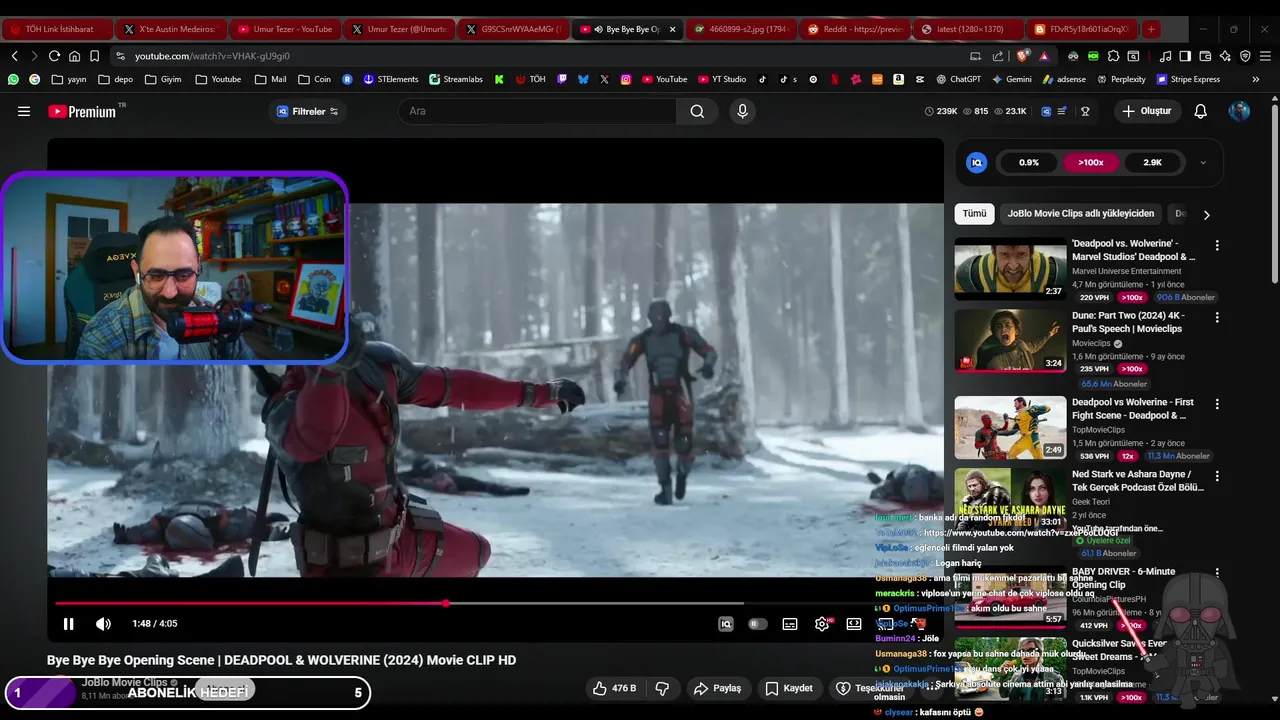The image size is (1280, 720).
Task: Switch to the Umur Tezer - YouTube tab
Action: (284, 29)
